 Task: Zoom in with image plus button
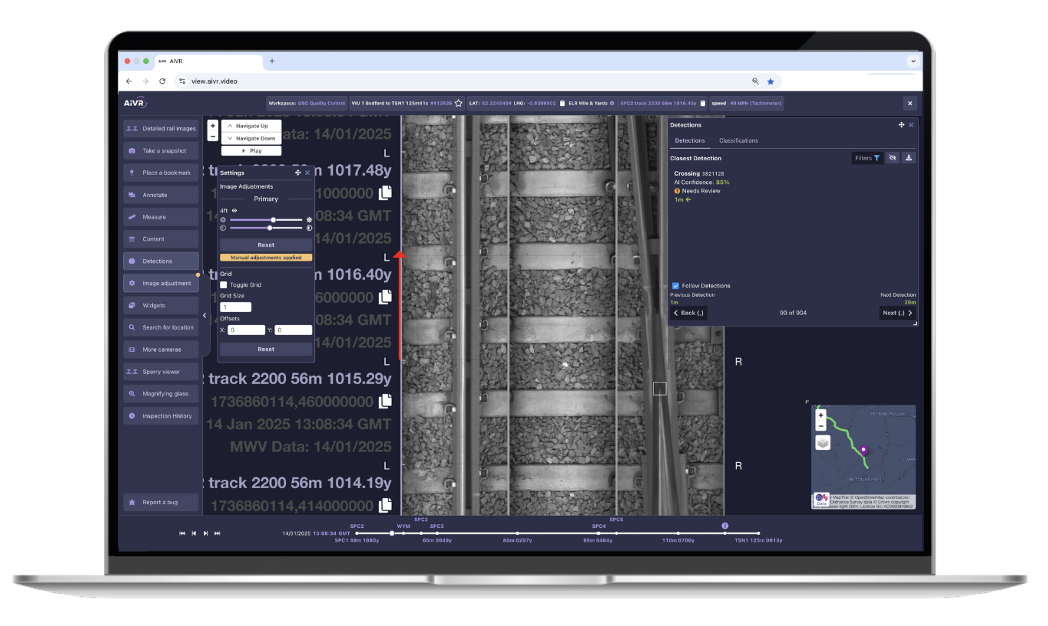[212, 126]
